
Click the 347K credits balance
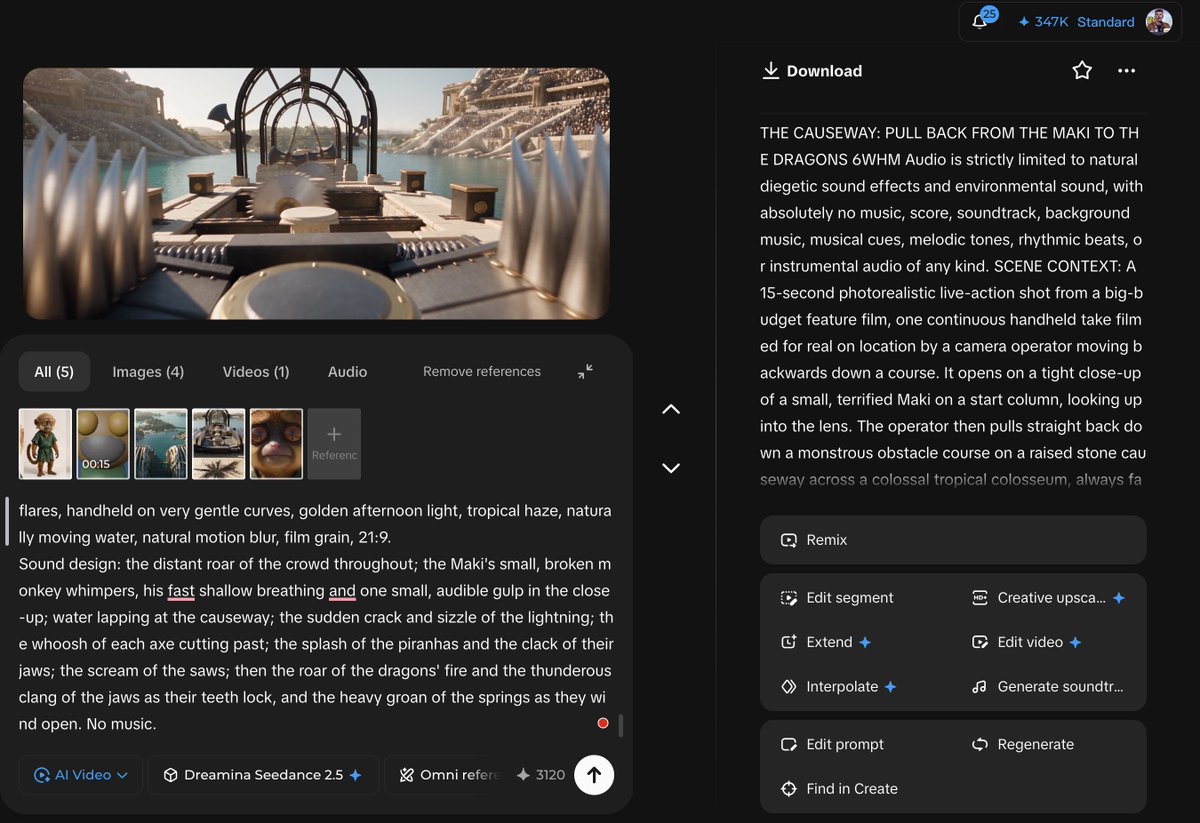(1042, 22)
